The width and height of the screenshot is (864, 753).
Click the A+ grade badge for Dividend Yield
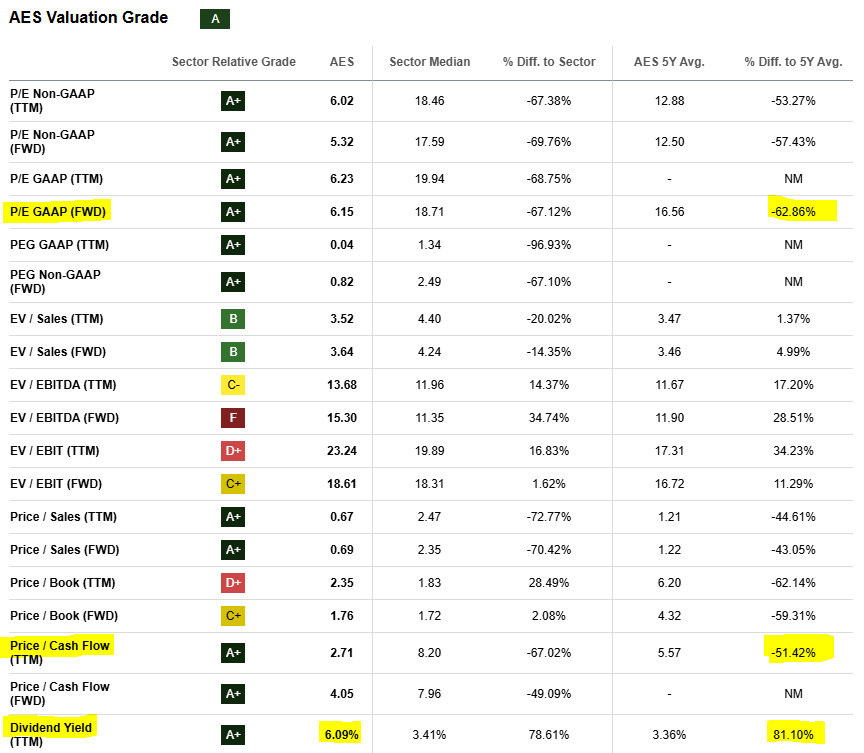point(233,735)
